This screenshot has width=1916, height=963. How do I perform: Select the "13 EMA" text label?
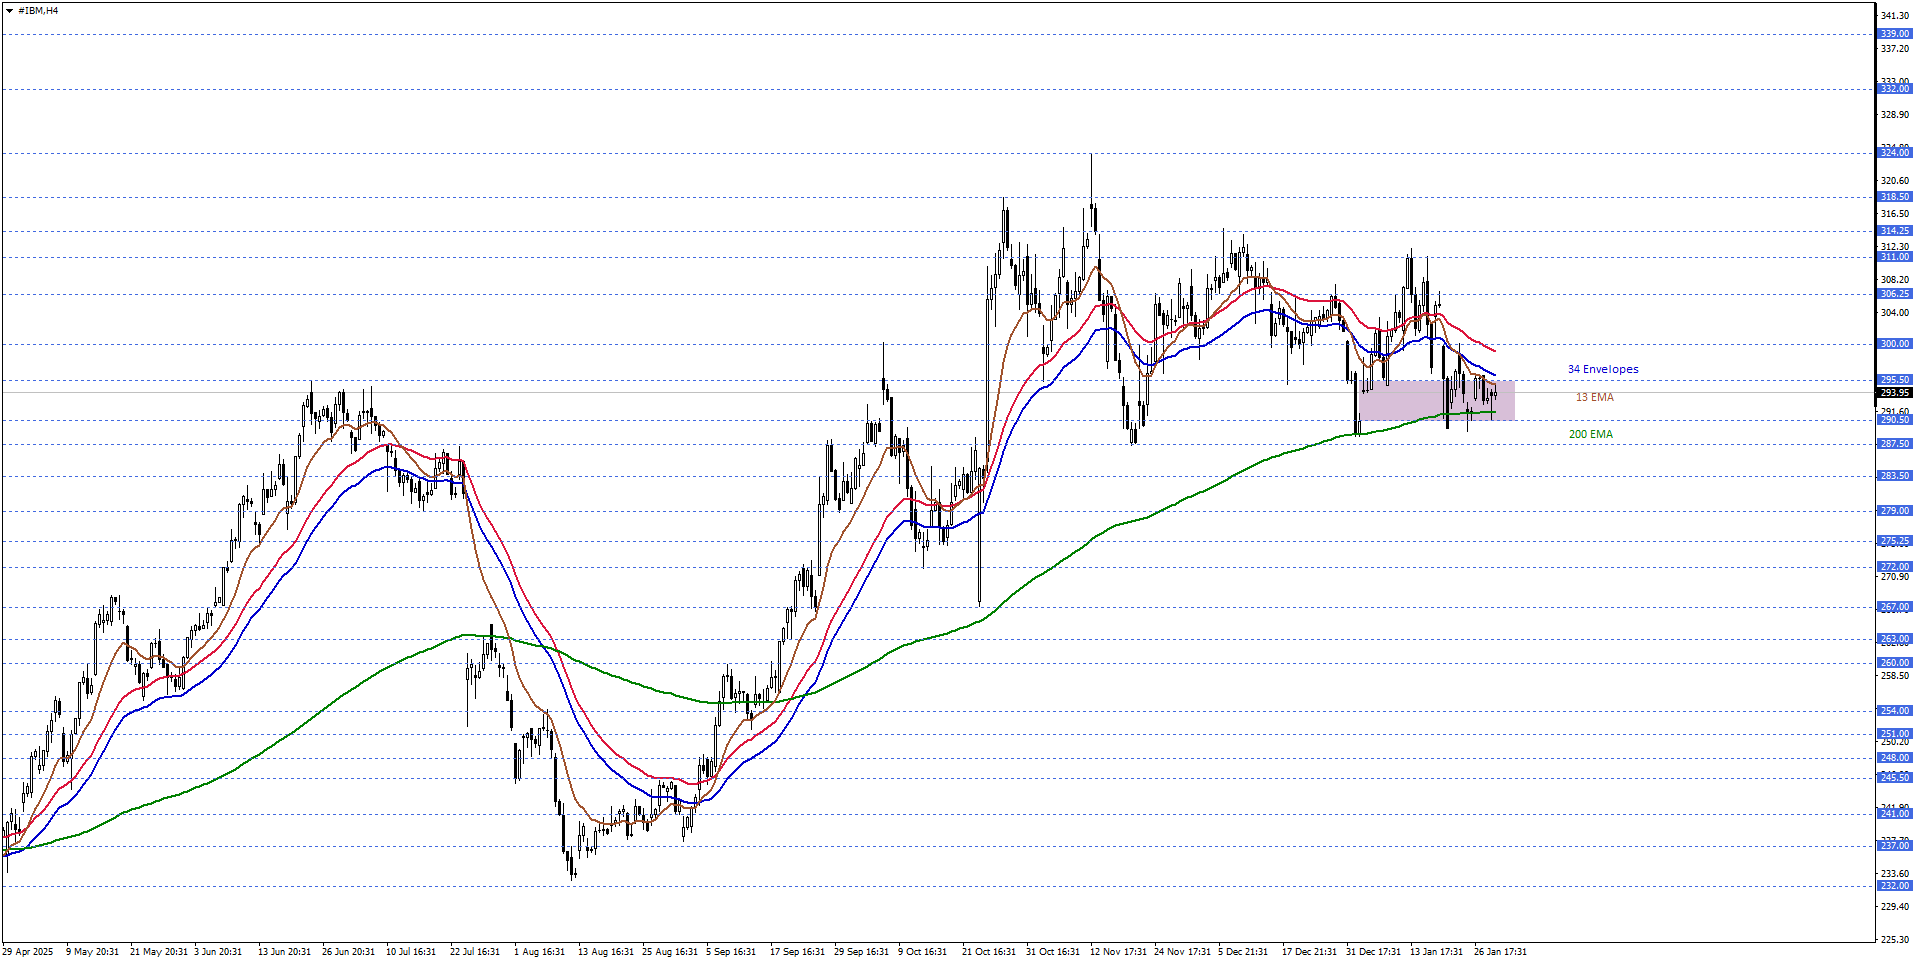(x=1594, y=398)
